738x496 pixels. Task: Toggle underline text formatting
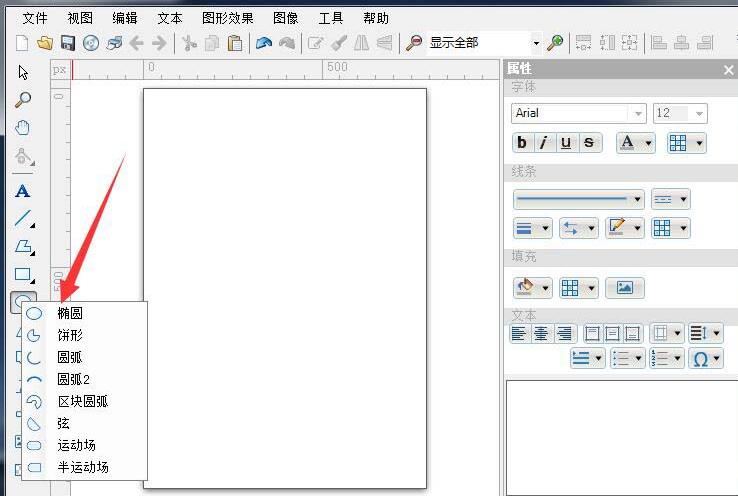(x=566, y=143)
